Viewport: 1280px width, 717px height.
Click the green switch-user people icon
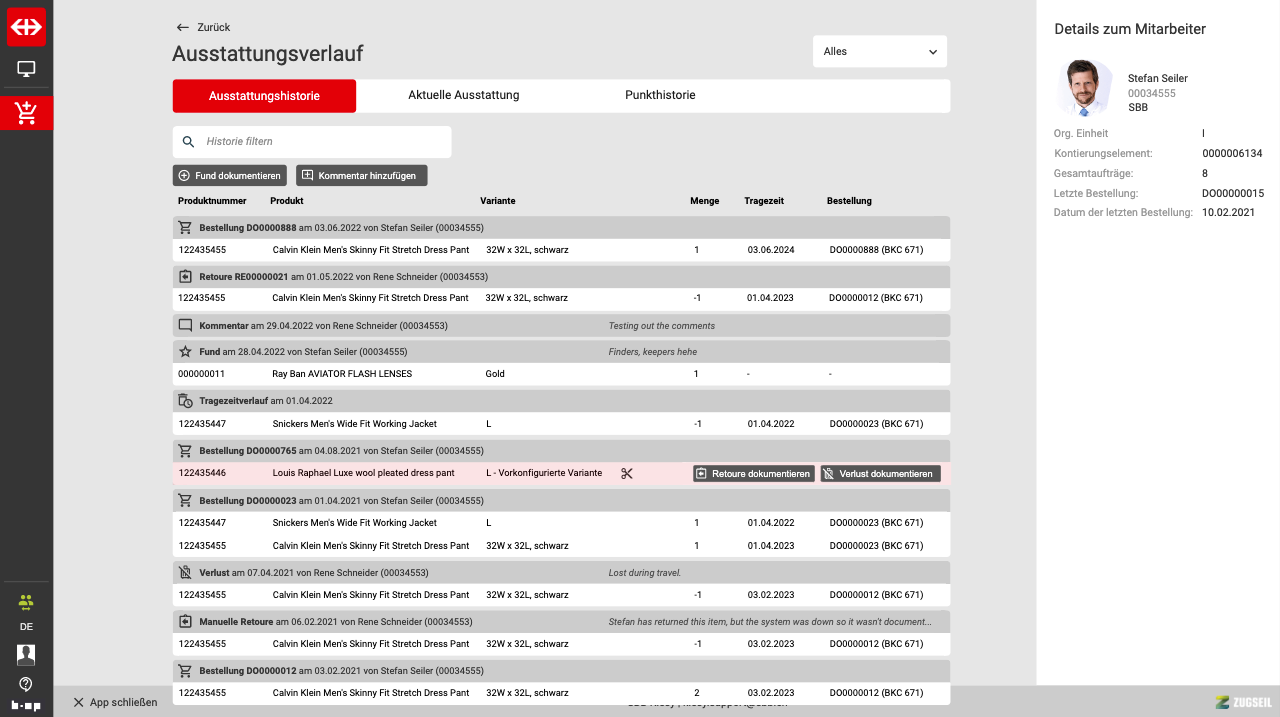pyautogui.click(x=26, y=602)
